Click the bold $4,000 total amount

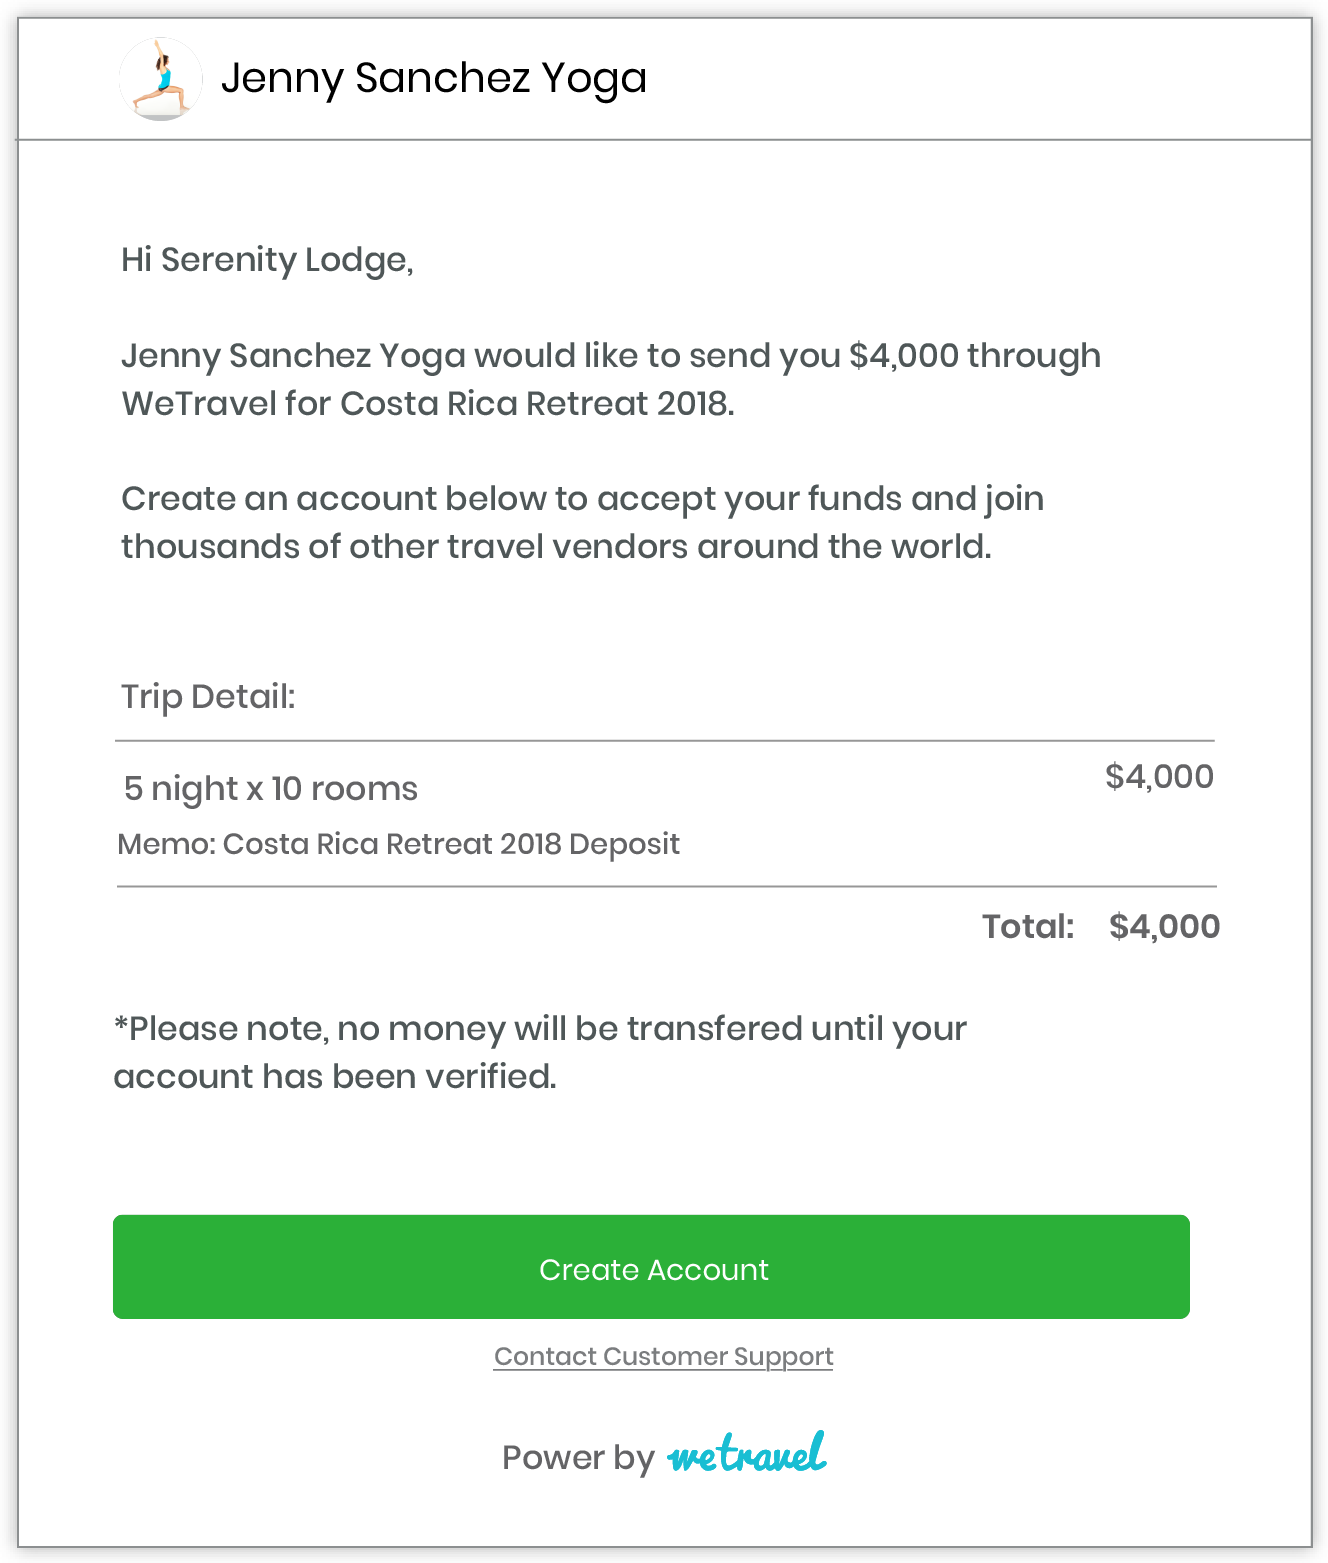click(x=1165, y=926)
